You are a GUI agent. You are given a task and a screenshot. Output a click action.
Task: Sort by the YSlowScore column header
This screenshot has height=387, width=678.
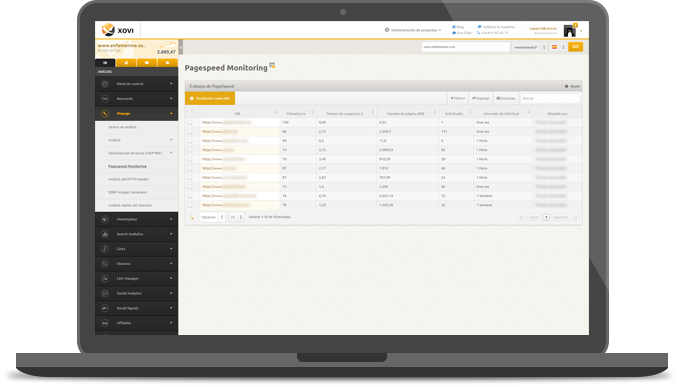pos(298,113)
